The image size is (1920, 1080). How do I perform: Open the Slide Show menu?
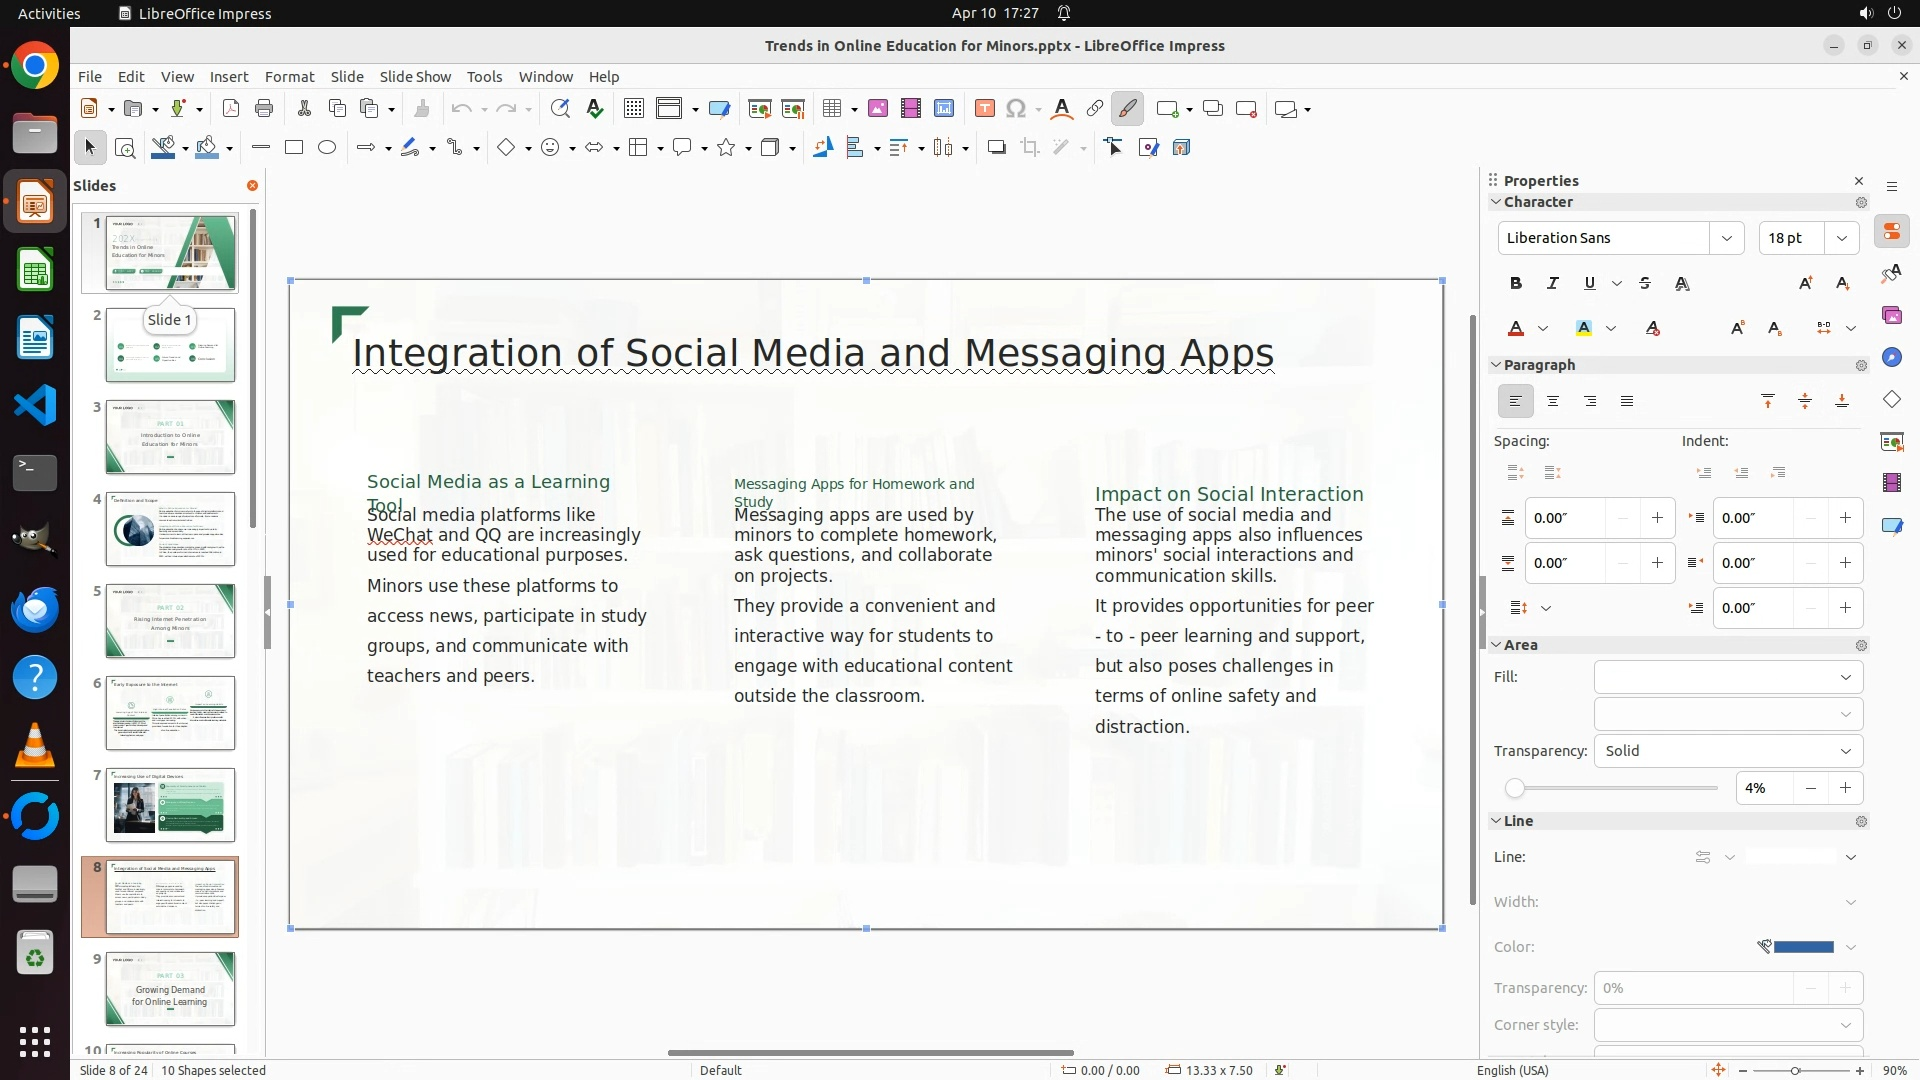(415, 77)
